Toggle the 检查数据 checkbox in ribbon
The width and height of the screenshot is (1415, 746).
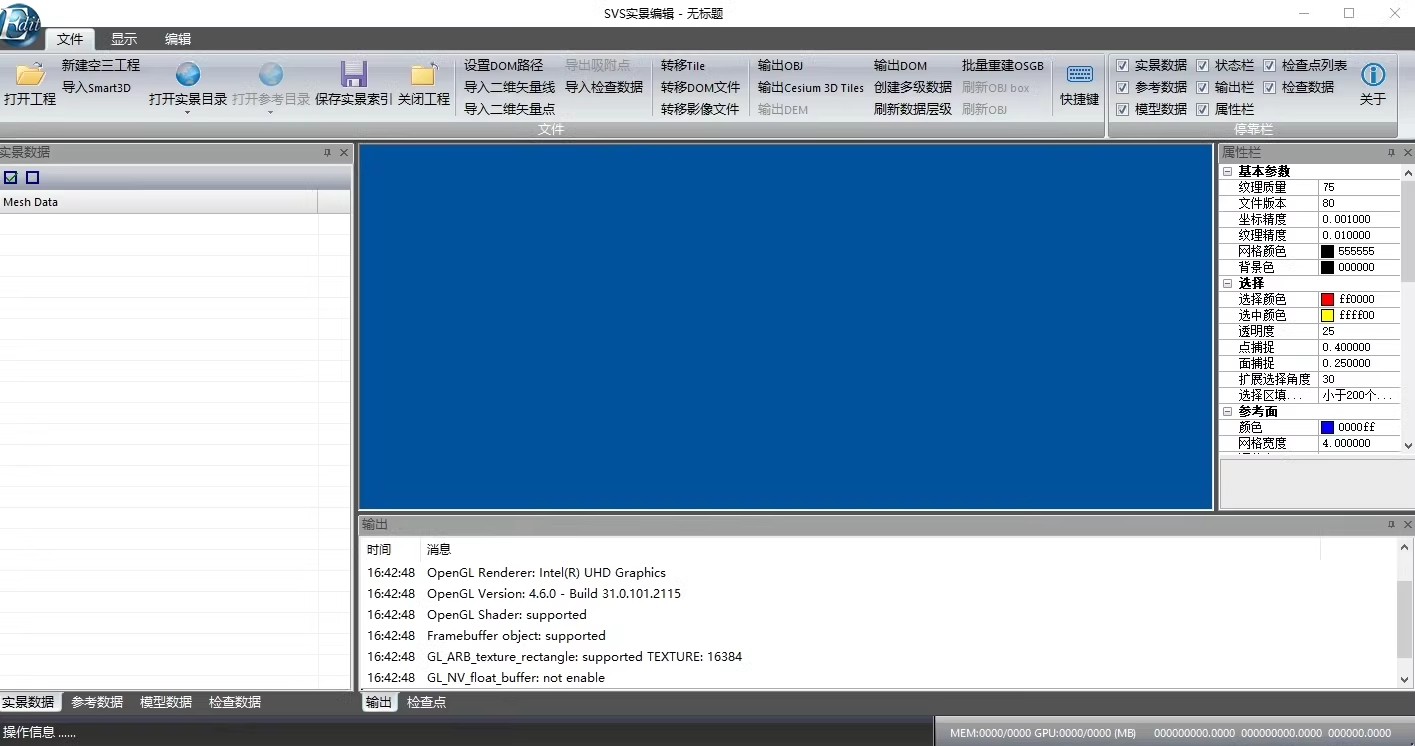(1269, 87)
